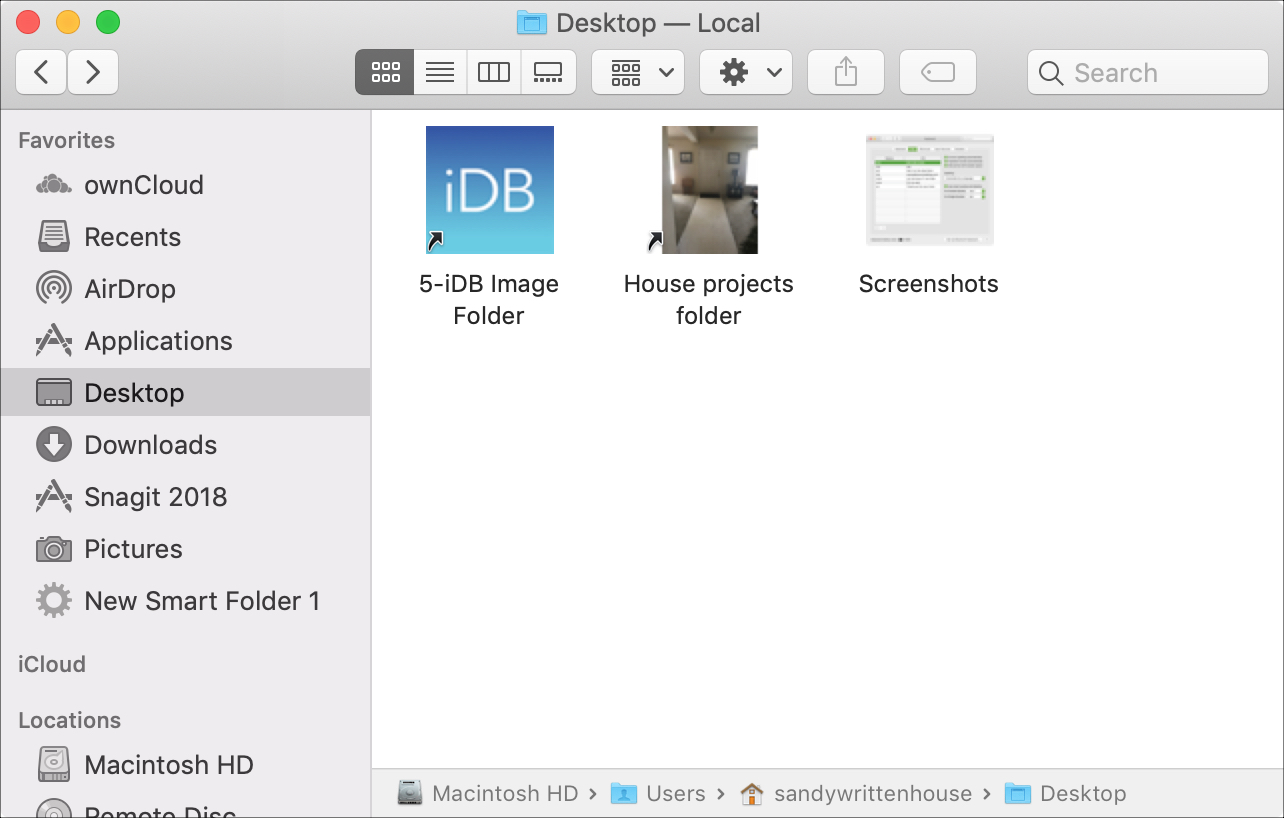Activate Cover Flow view
This screenshot has height=818, width=1284.
click(548, 71)
